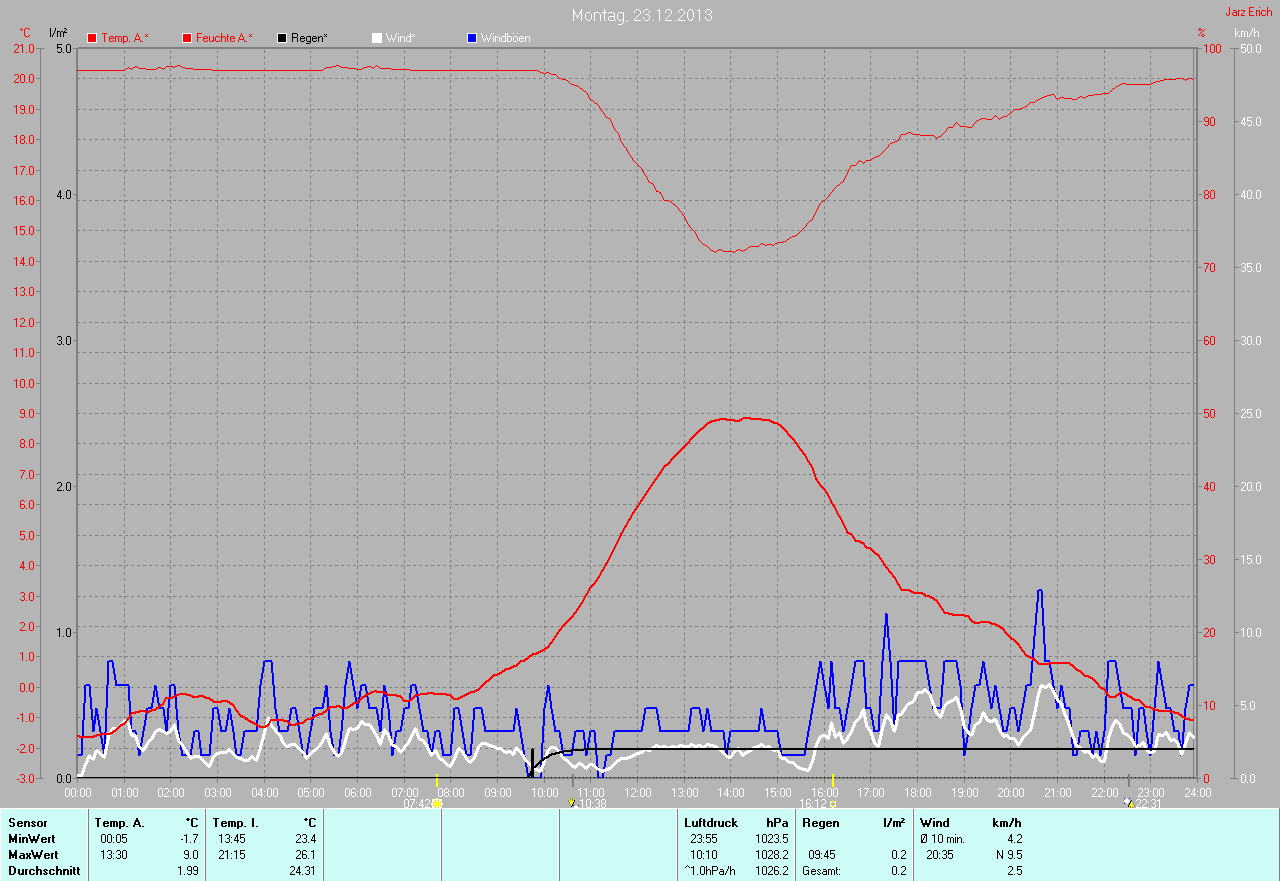Click the red Feuchte A. legend square
The width and height of the screenshot is (1280, 881).
point(186,38)
